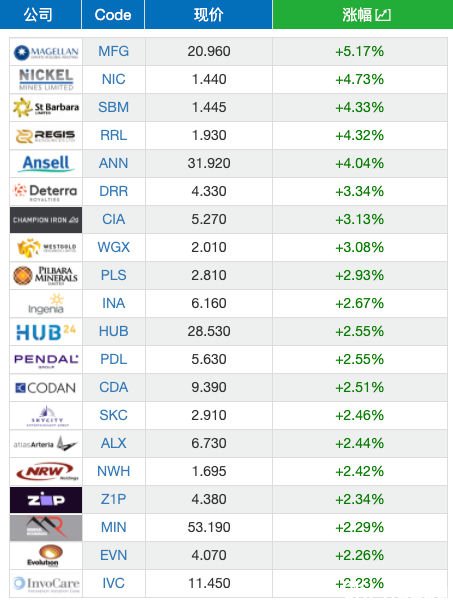Select the +4.04% change for ANN
The image size is (453, 603).
pyautogui.click(x=360, y=163)
